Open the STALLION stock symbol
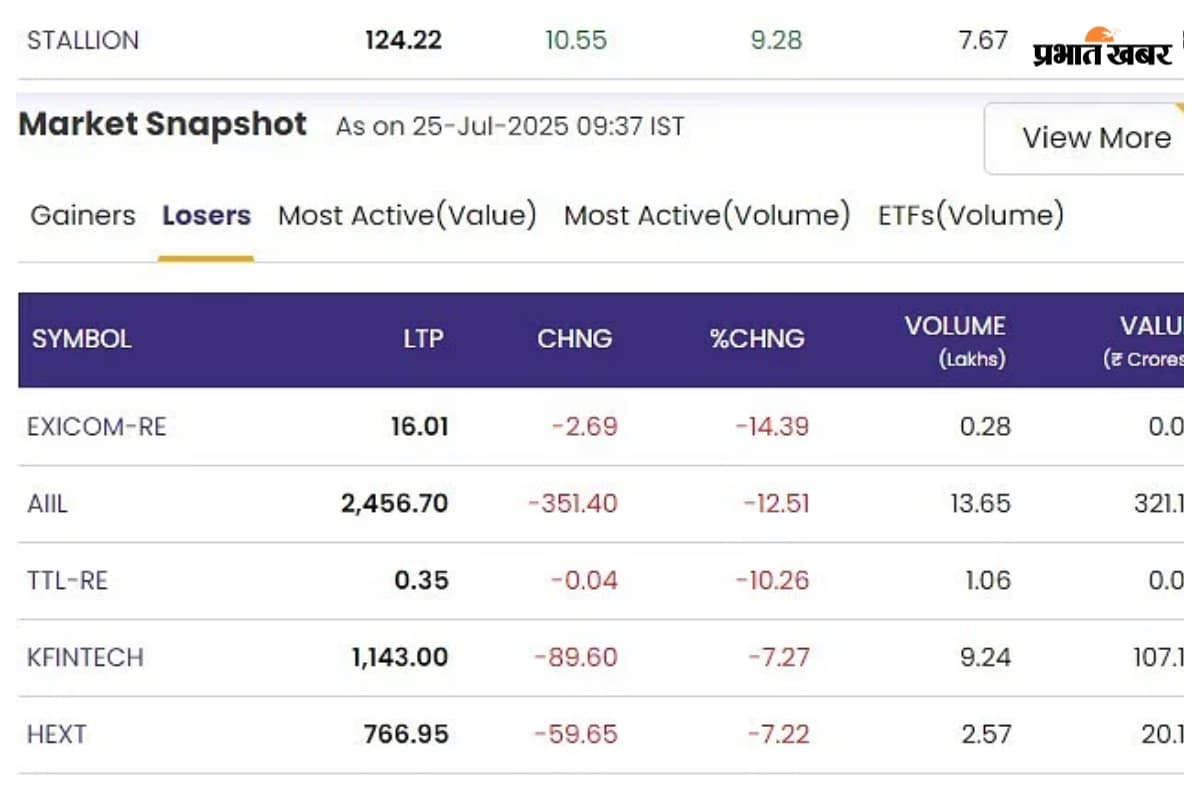Viewport: 1200px width, 803px height. (83, 41)
